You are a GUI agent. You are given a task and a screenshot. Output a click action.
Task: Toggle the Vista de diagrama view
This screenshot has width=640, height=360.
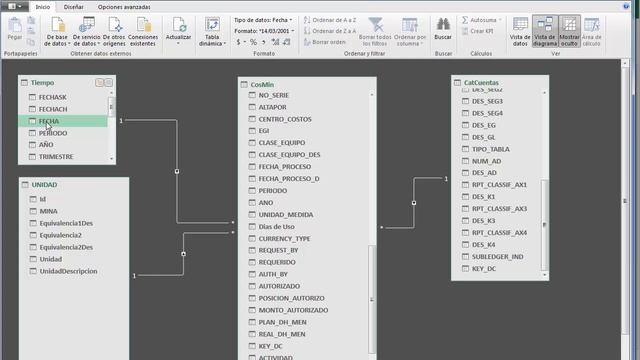(545, 31)
